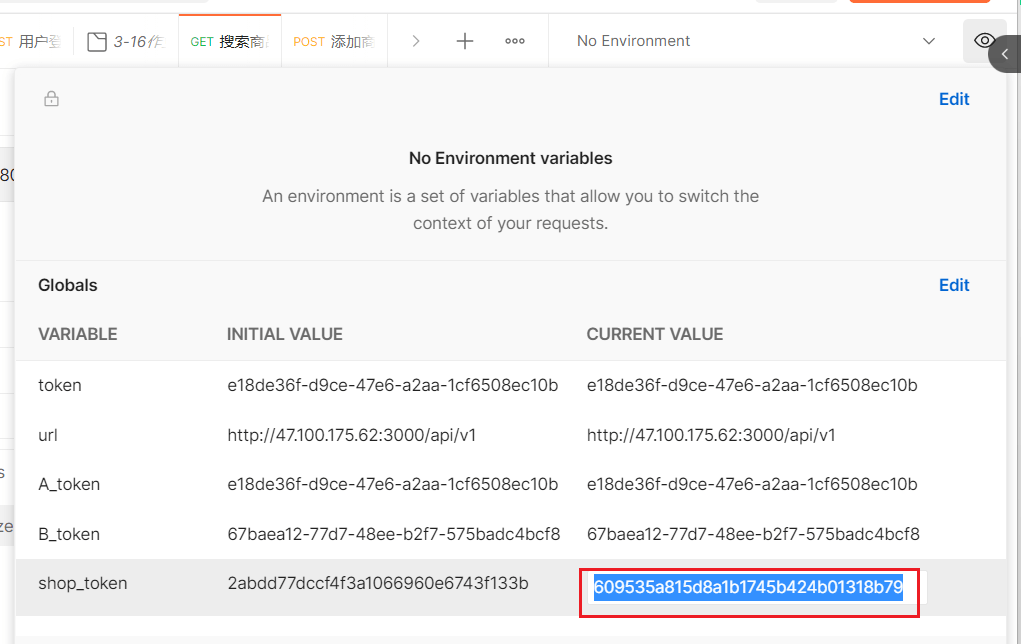Select the token variable name

tap(60, 385)
